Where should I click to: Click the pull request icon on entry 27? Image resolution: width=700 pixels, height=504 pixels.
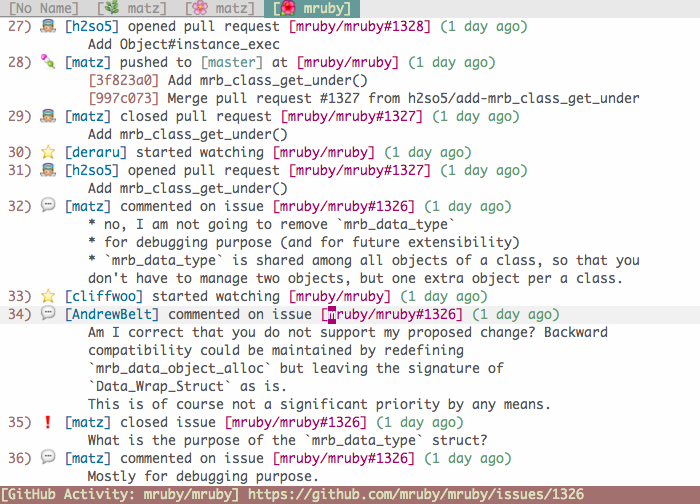tap(48, 26)
